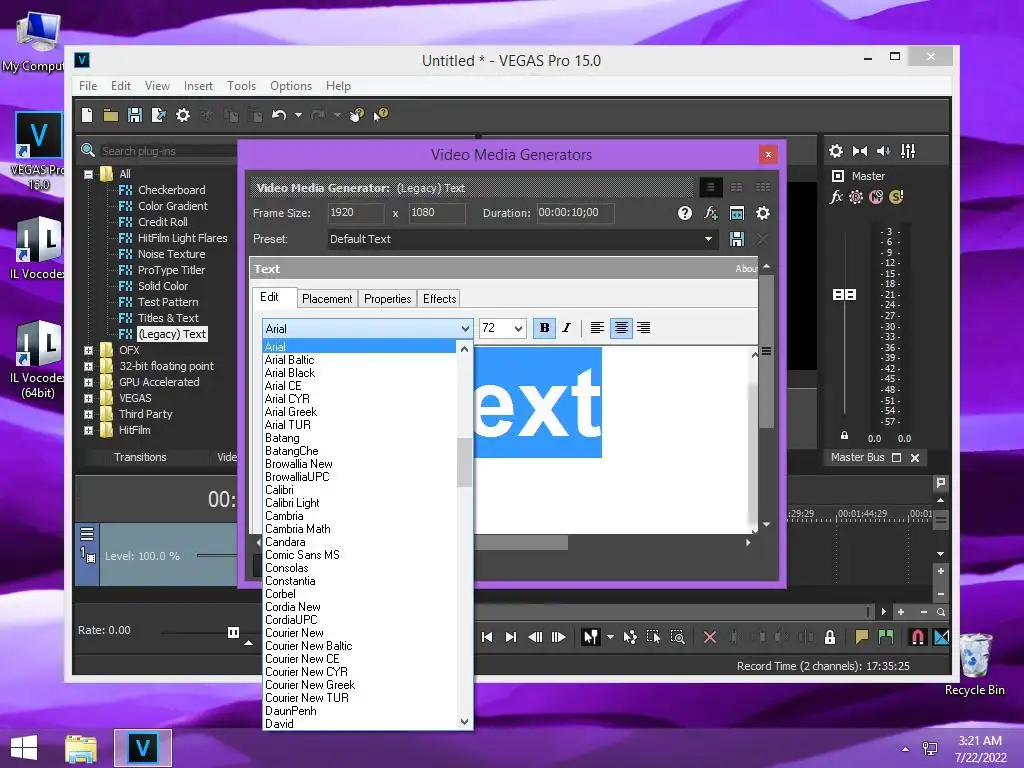Click the question mark help icon in generator

(684, 213)
